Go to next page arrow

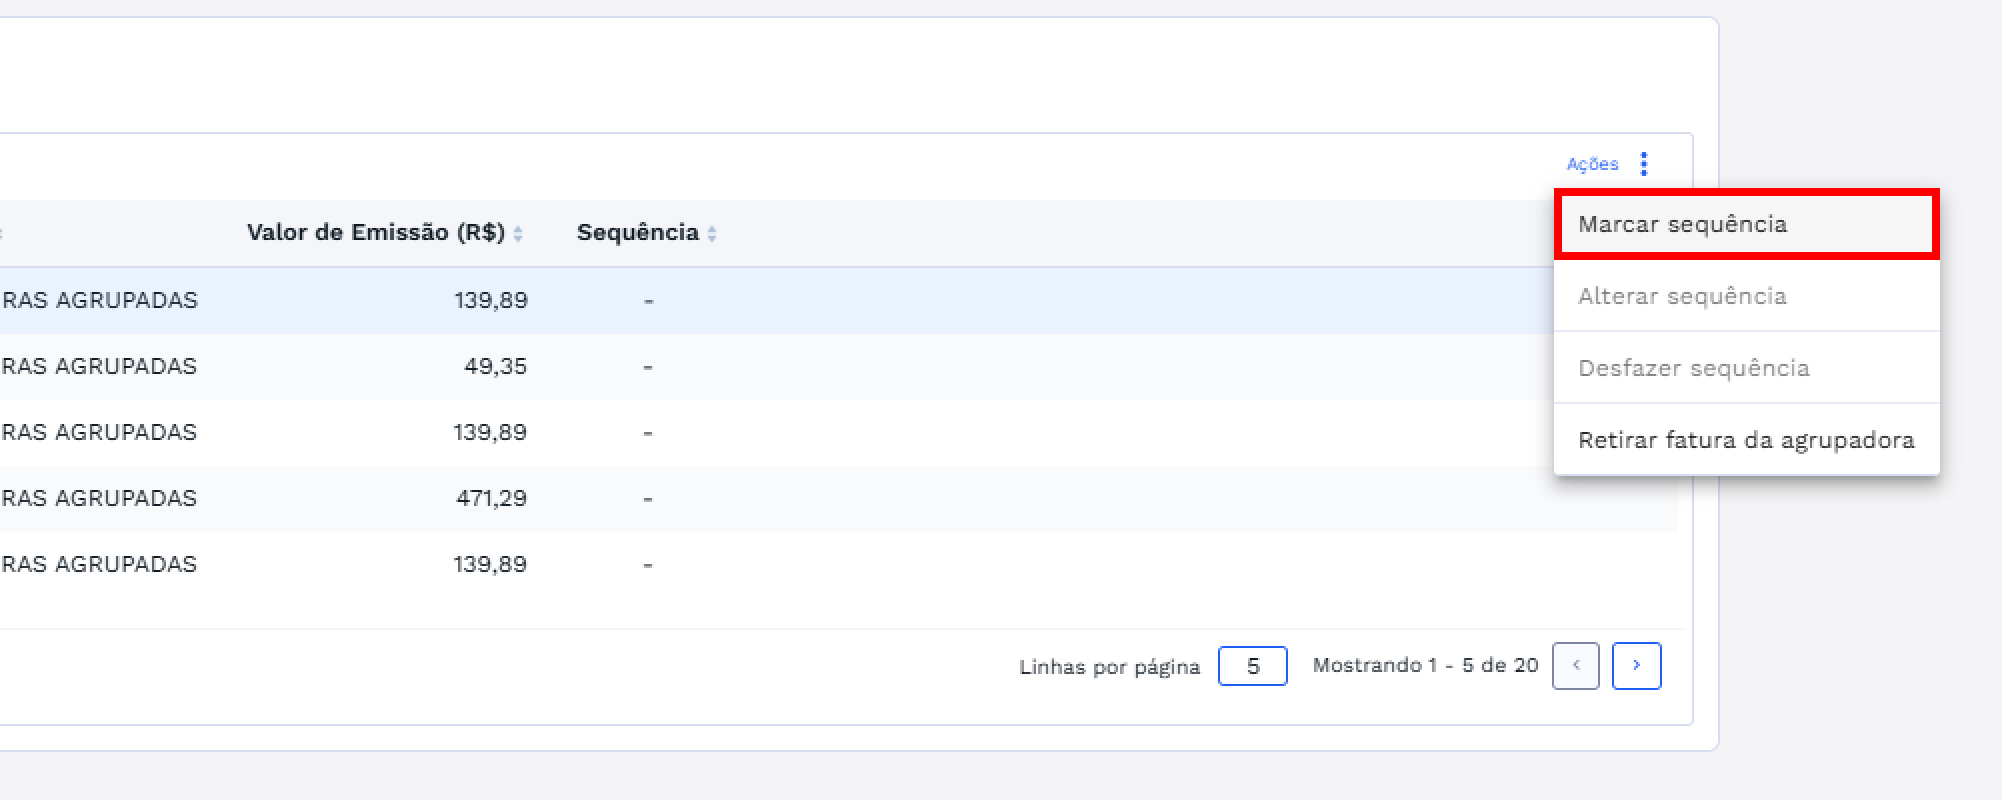[x=1636, y=666]
